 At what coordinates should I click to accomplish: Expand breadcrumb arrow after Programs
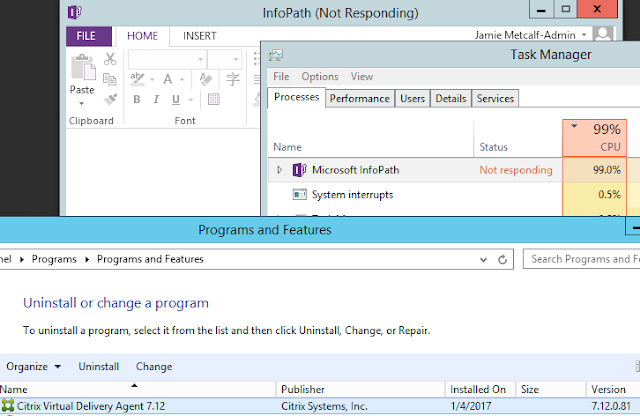pos(87,259)
